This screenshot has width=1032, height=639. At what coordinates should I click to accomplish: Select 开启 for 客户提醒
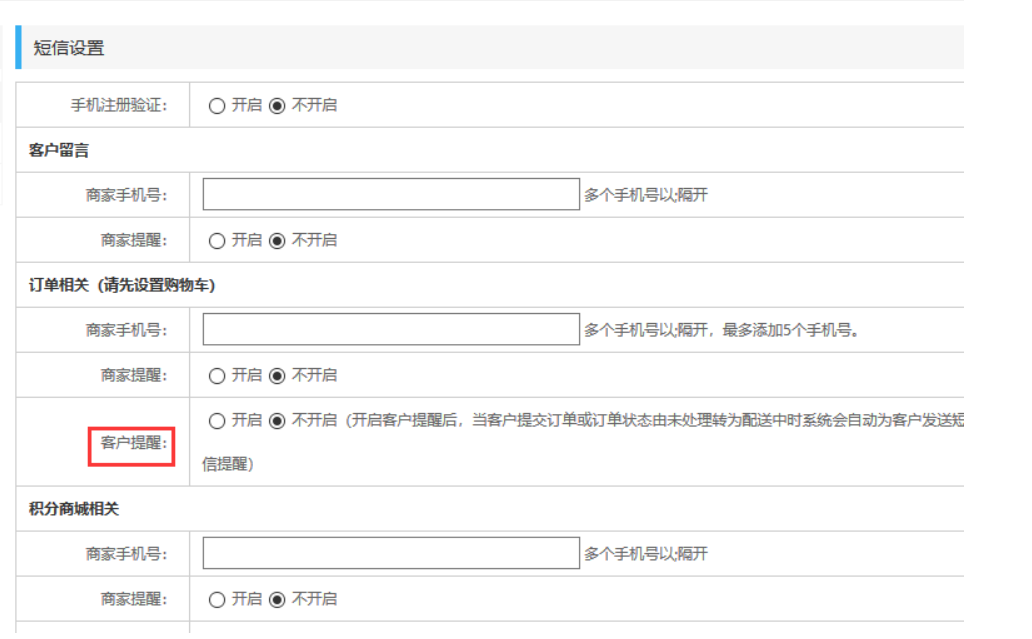click(217, 421)
